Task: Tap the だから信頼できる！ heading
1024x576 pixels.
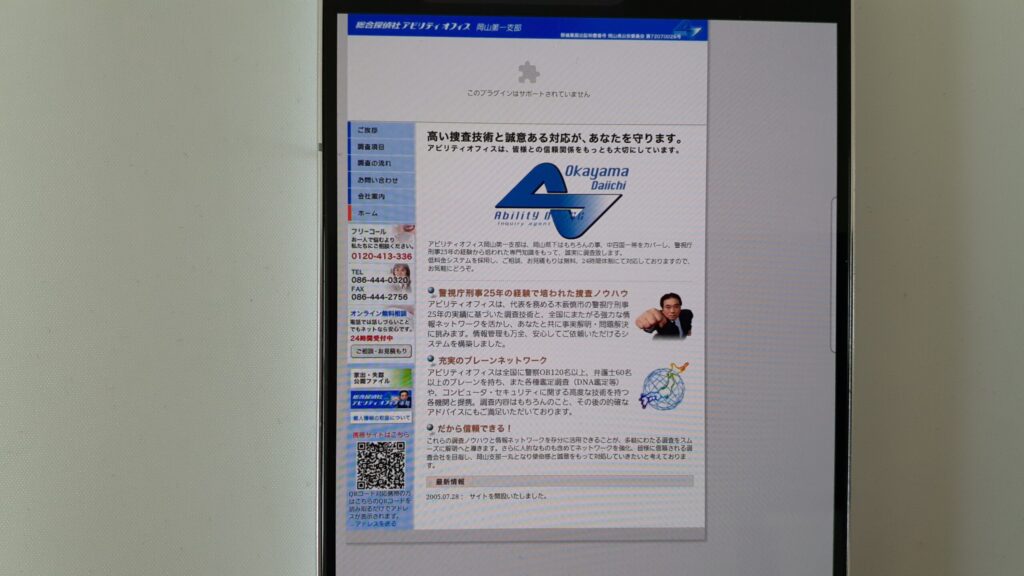Action: click(475, 428)
